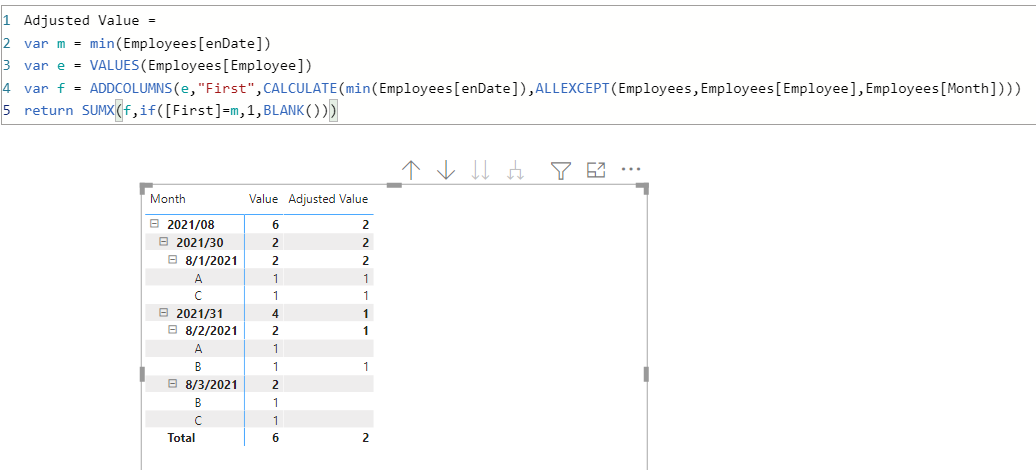1036x470 pixels.
Task: Click the Total row label
Action: [181, 438]
